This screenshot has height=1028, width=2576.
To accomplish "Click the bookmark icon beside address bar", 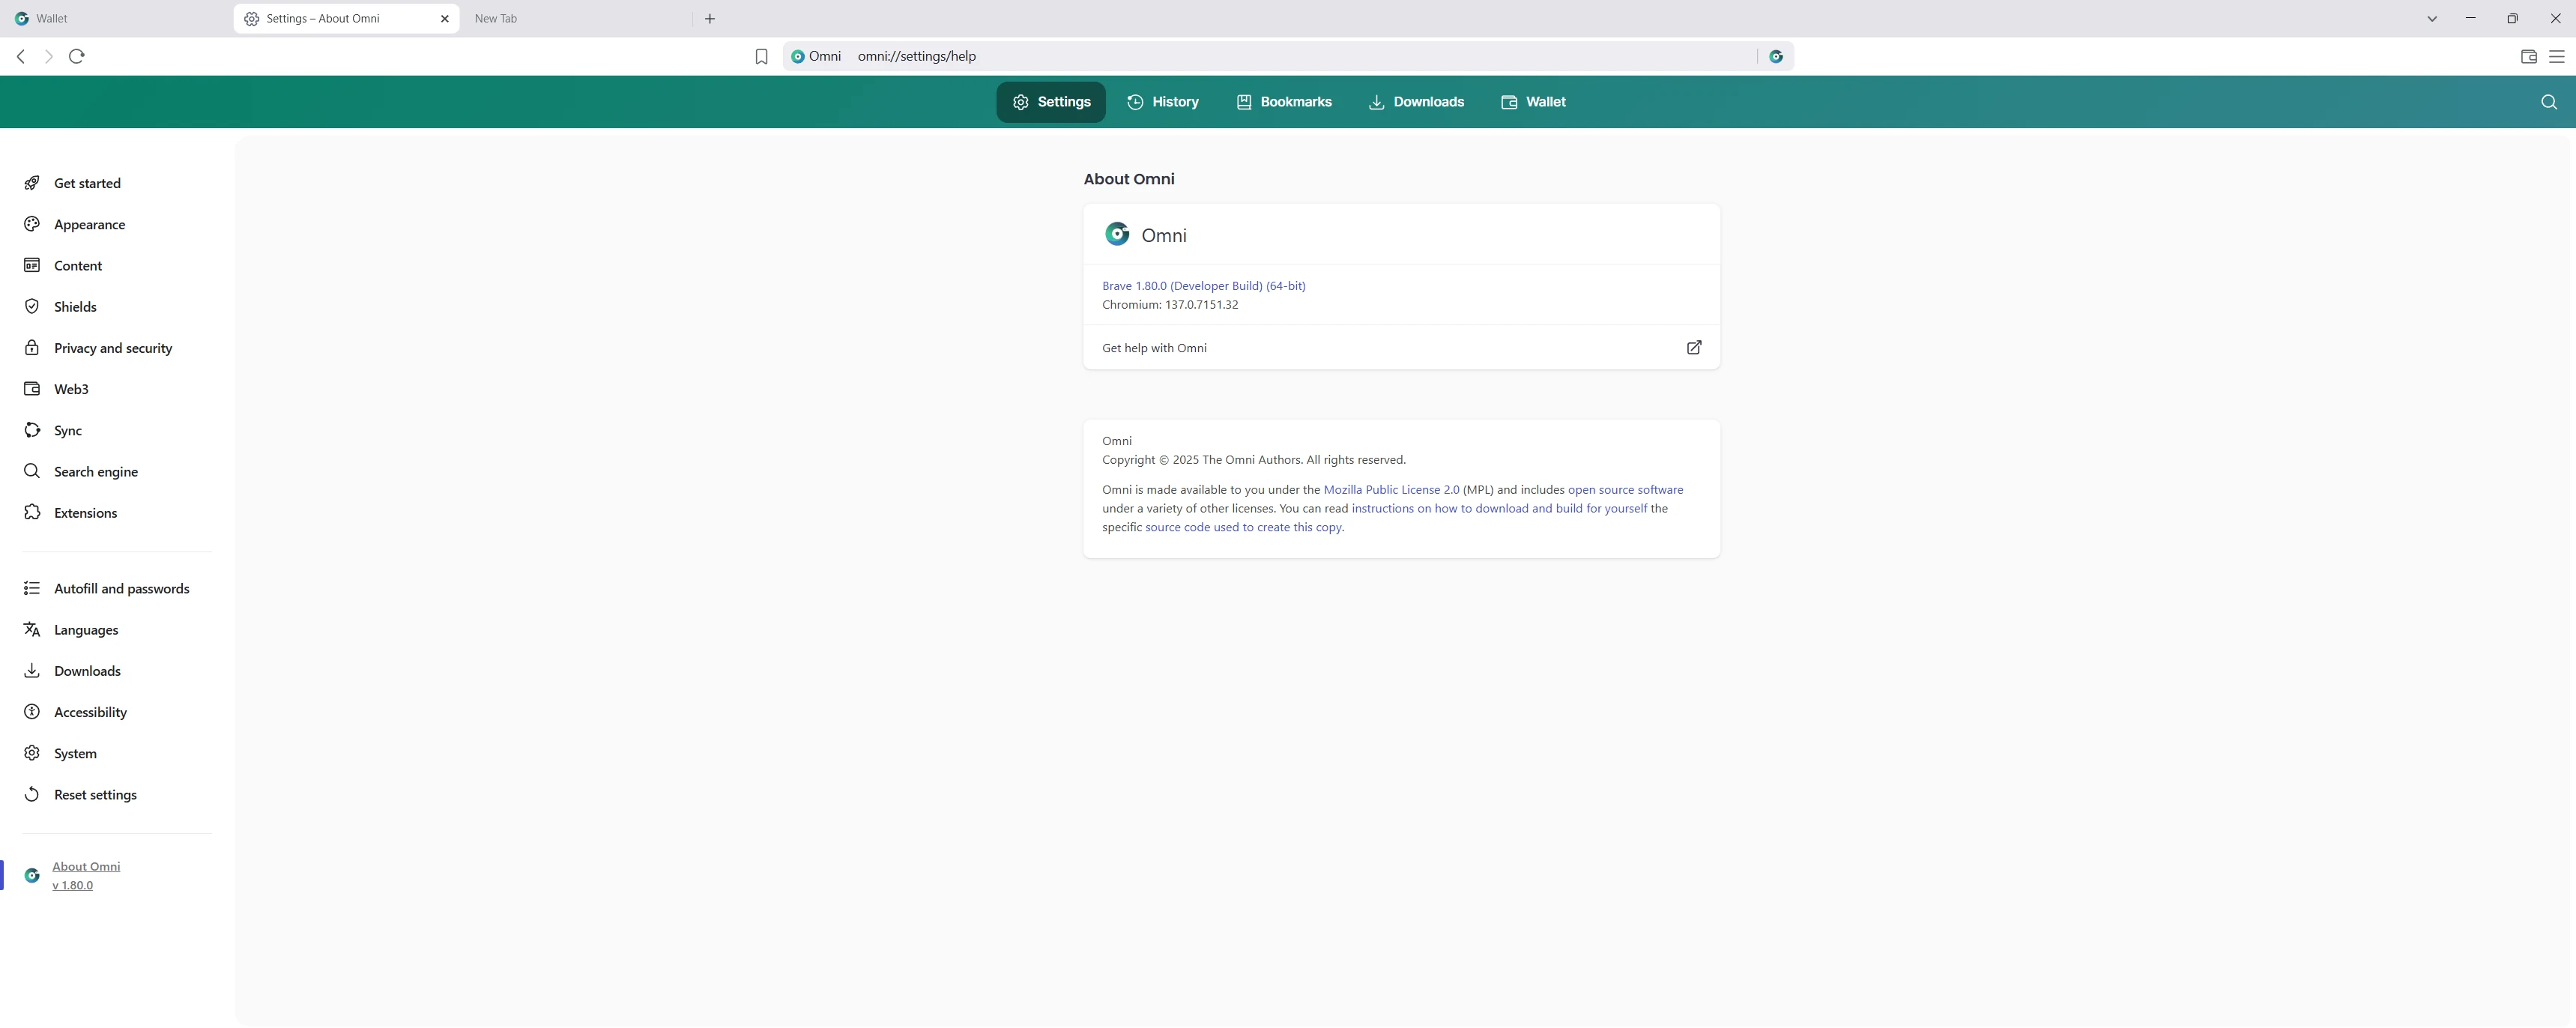I will [x=761, y=57].
